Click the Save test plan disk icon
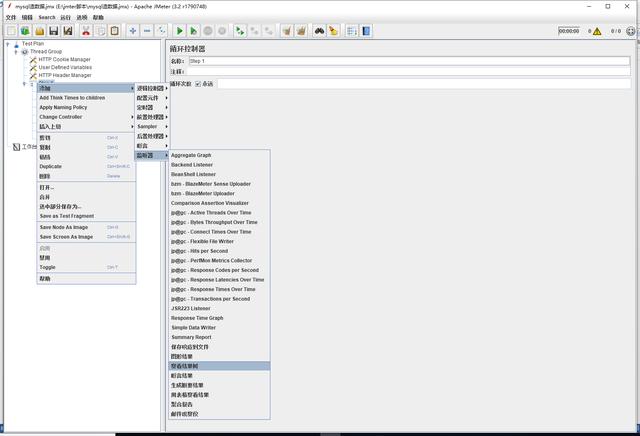 (54, 31)
